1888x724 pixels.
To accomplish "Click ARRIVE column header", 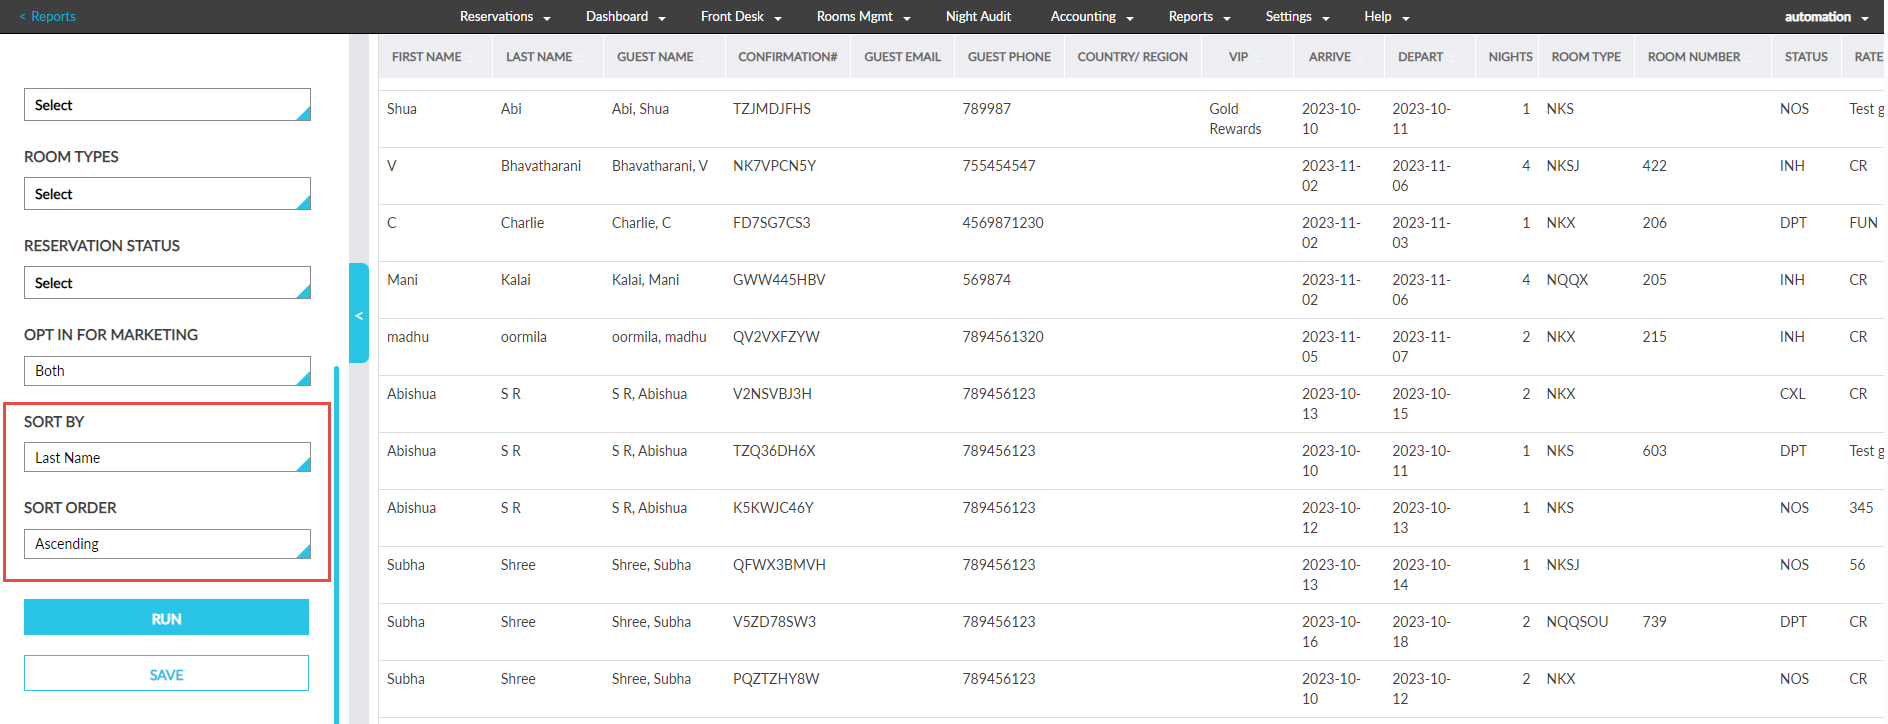I will point(1329,57).
